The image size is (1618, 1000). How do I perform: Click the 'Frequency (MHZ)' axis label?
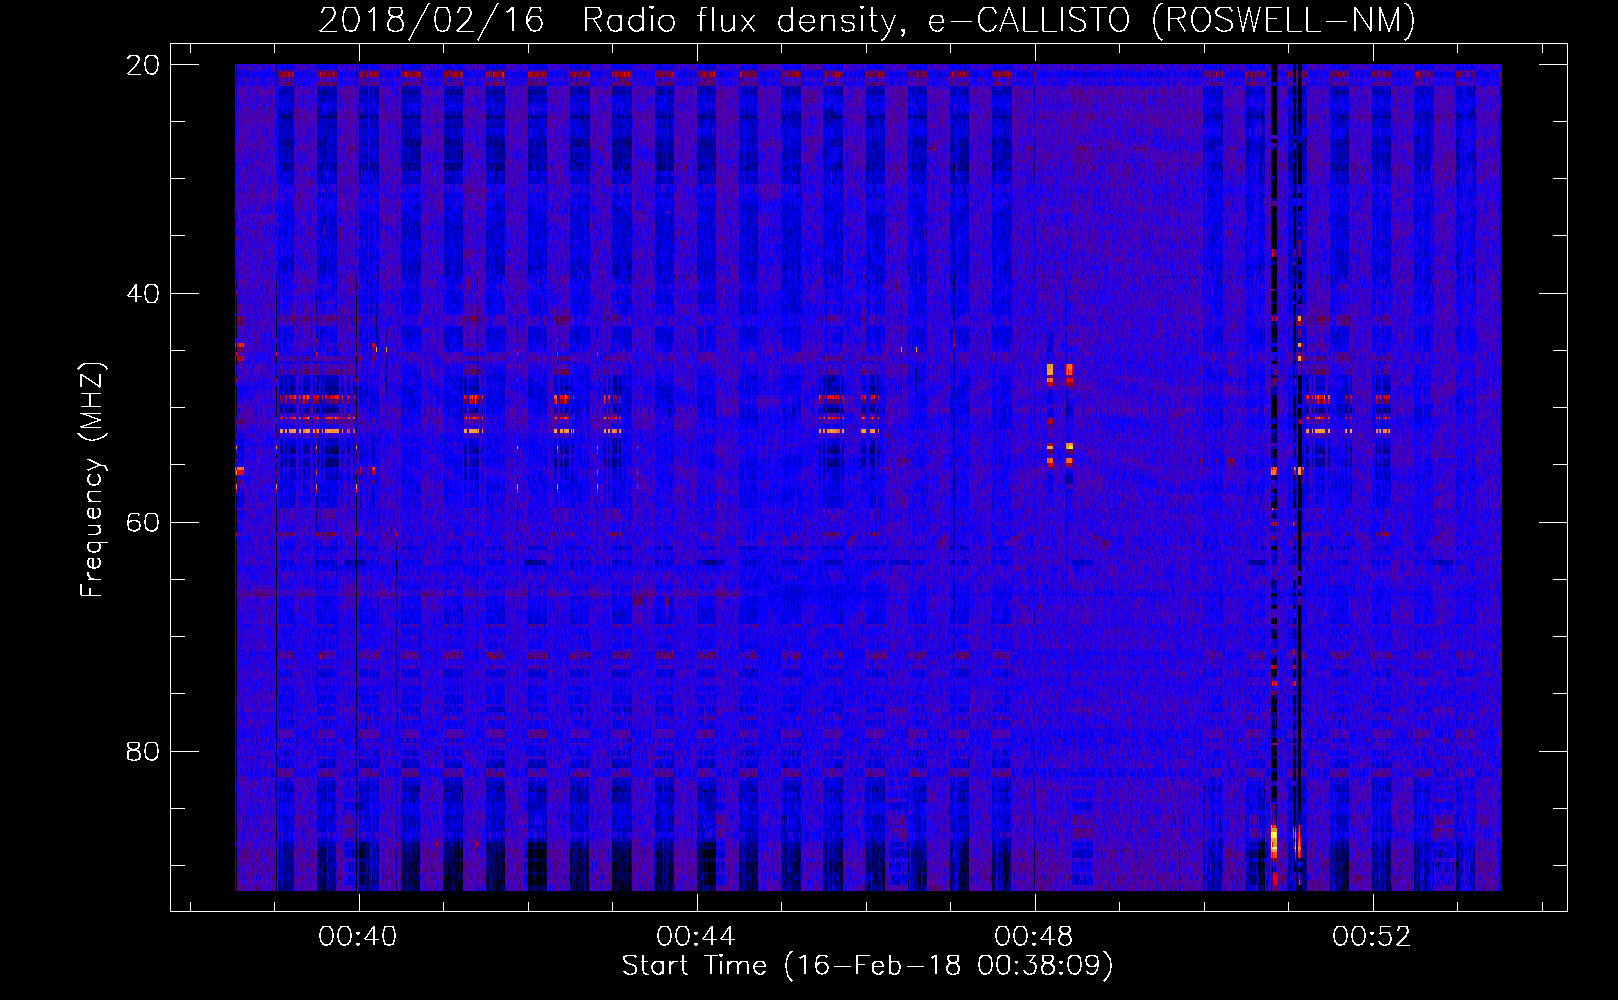pos(92,480)
